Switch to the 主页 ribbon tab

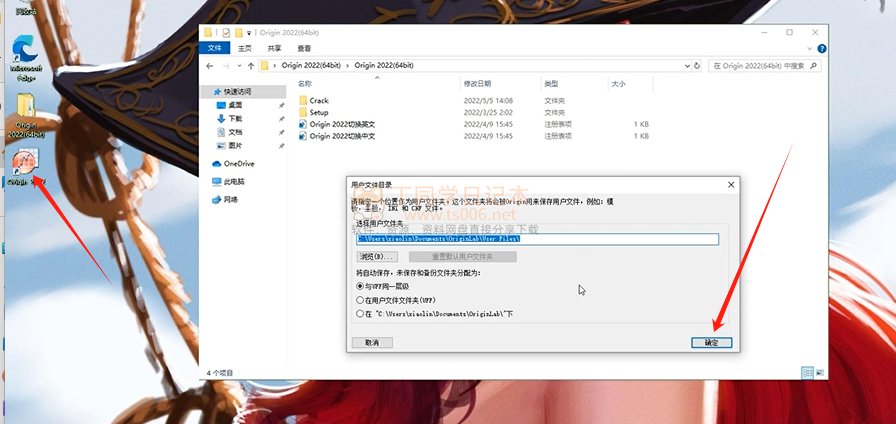click(x=245, y=49)
